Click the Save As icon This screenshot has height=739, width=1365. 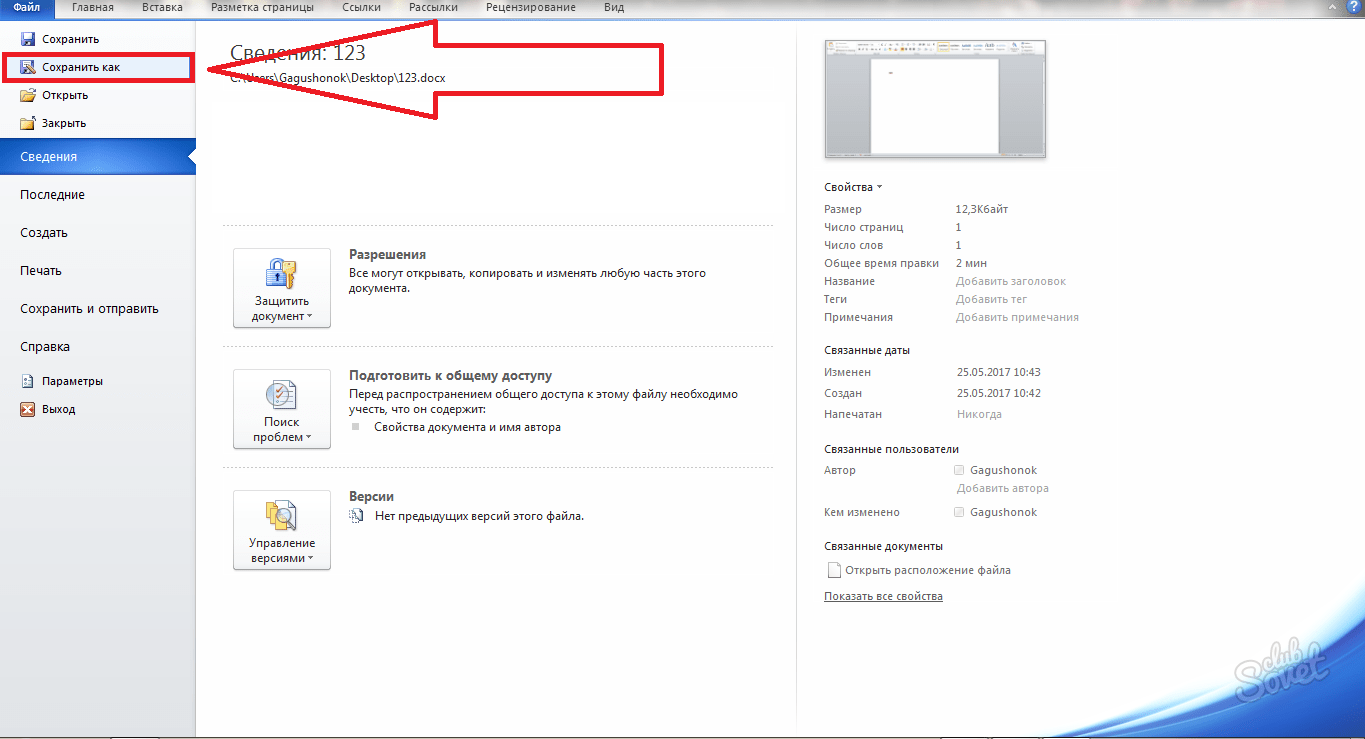(x=28, y=67)
